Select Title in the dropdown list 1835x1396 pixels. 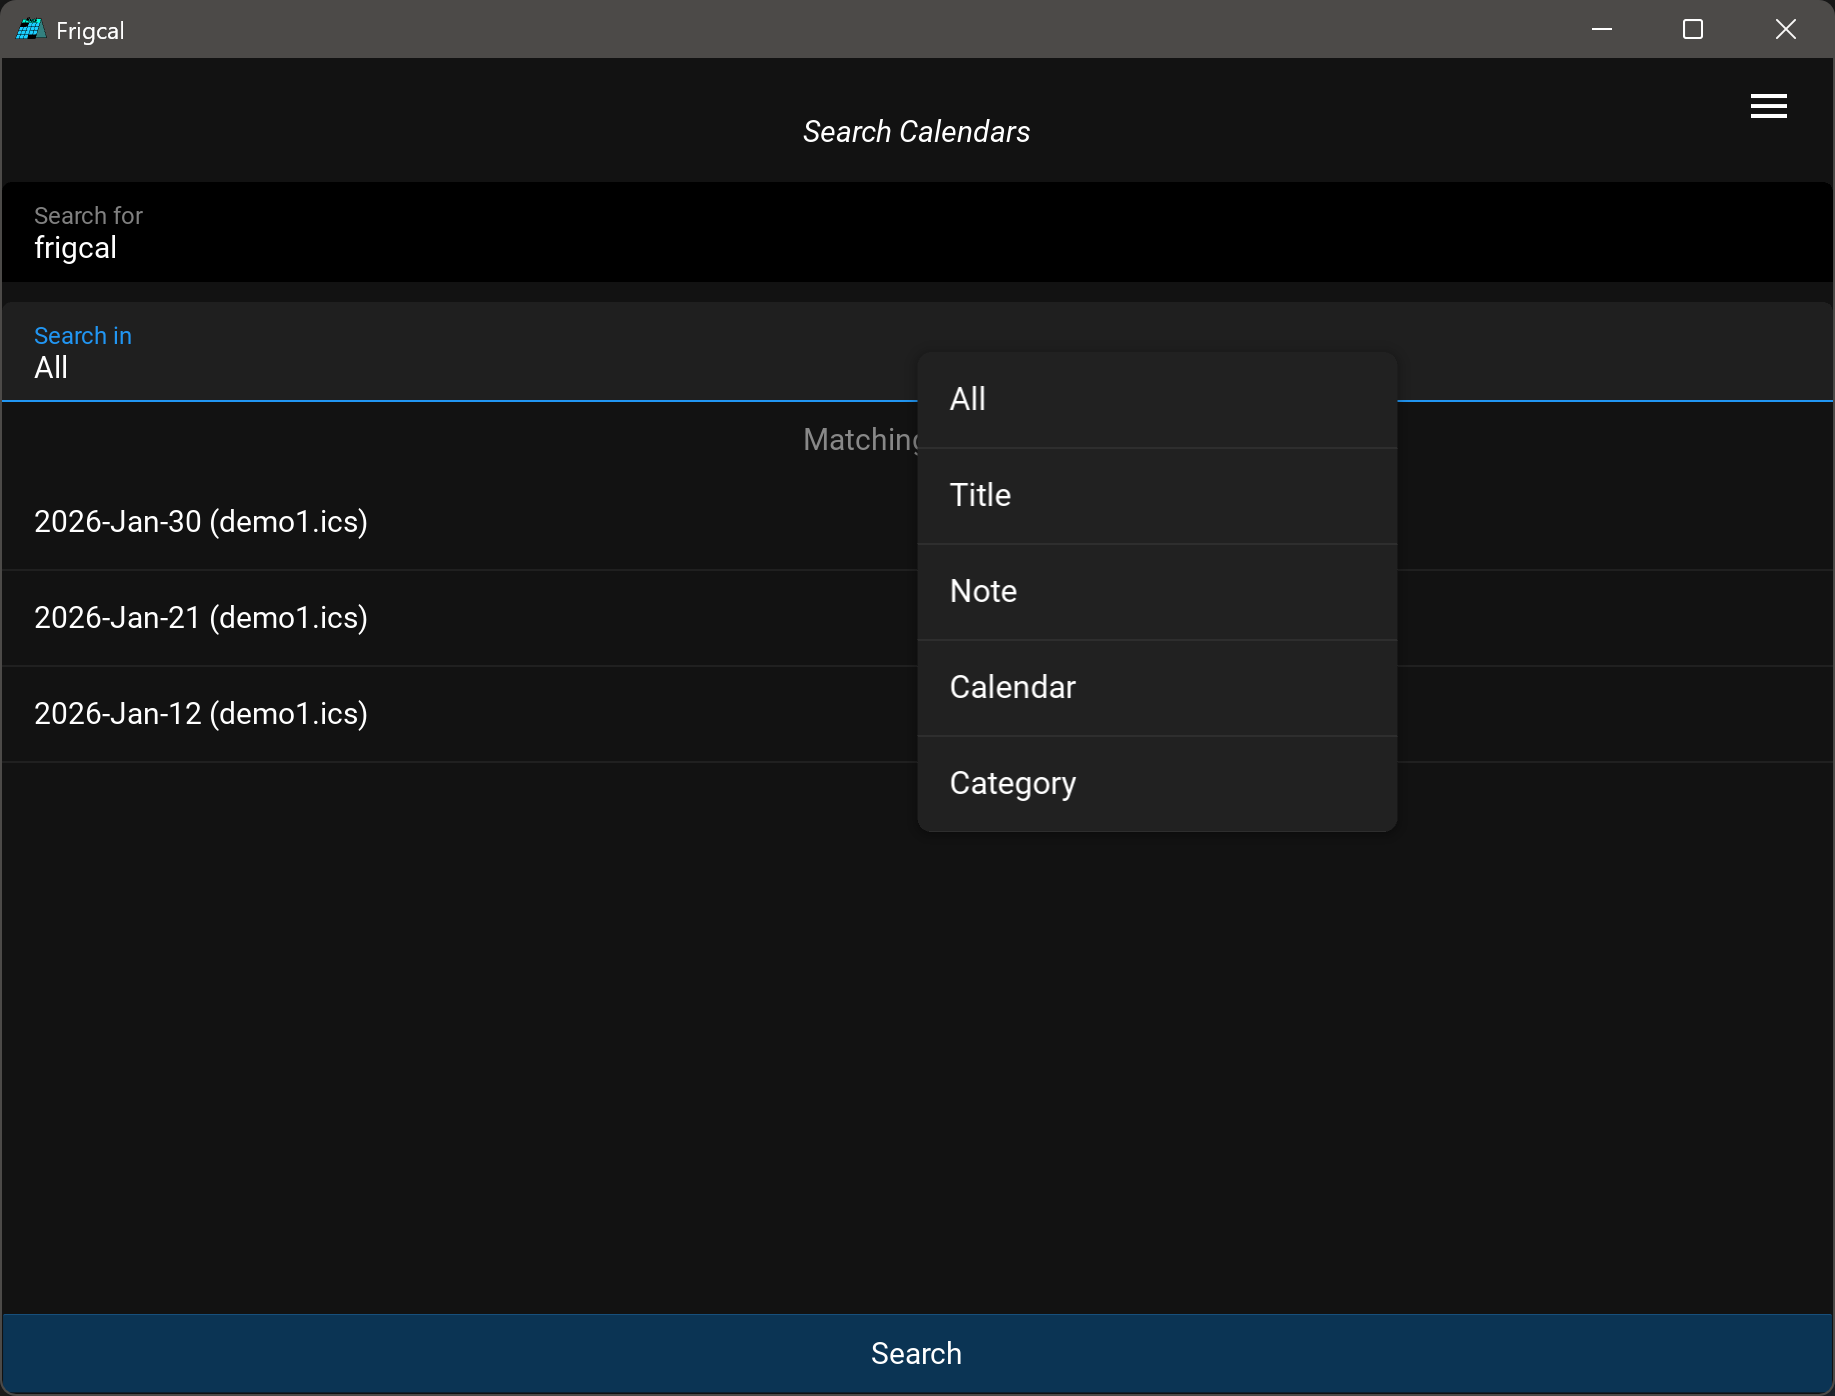[x=1156, y=496]
